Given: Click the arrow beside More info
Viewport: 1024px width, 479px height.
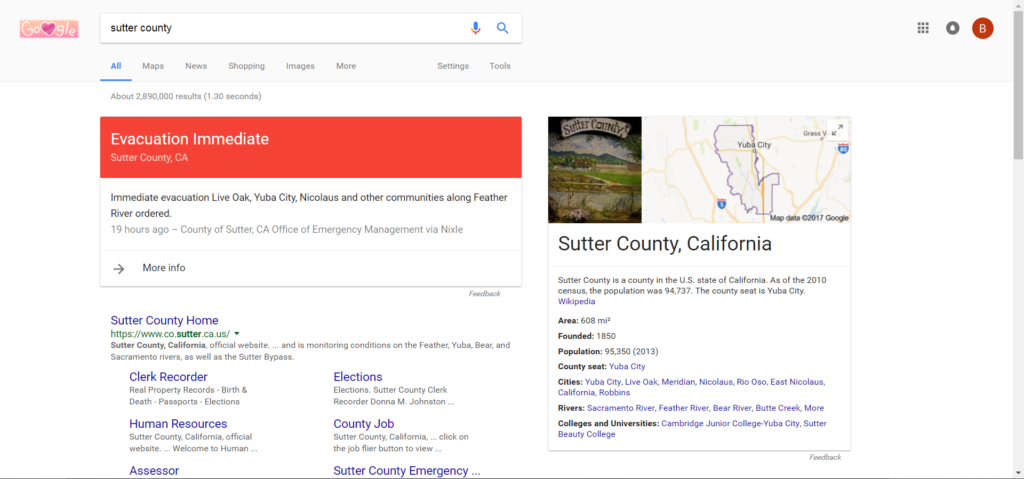Looking at the screenshot, I should [118, 269].
